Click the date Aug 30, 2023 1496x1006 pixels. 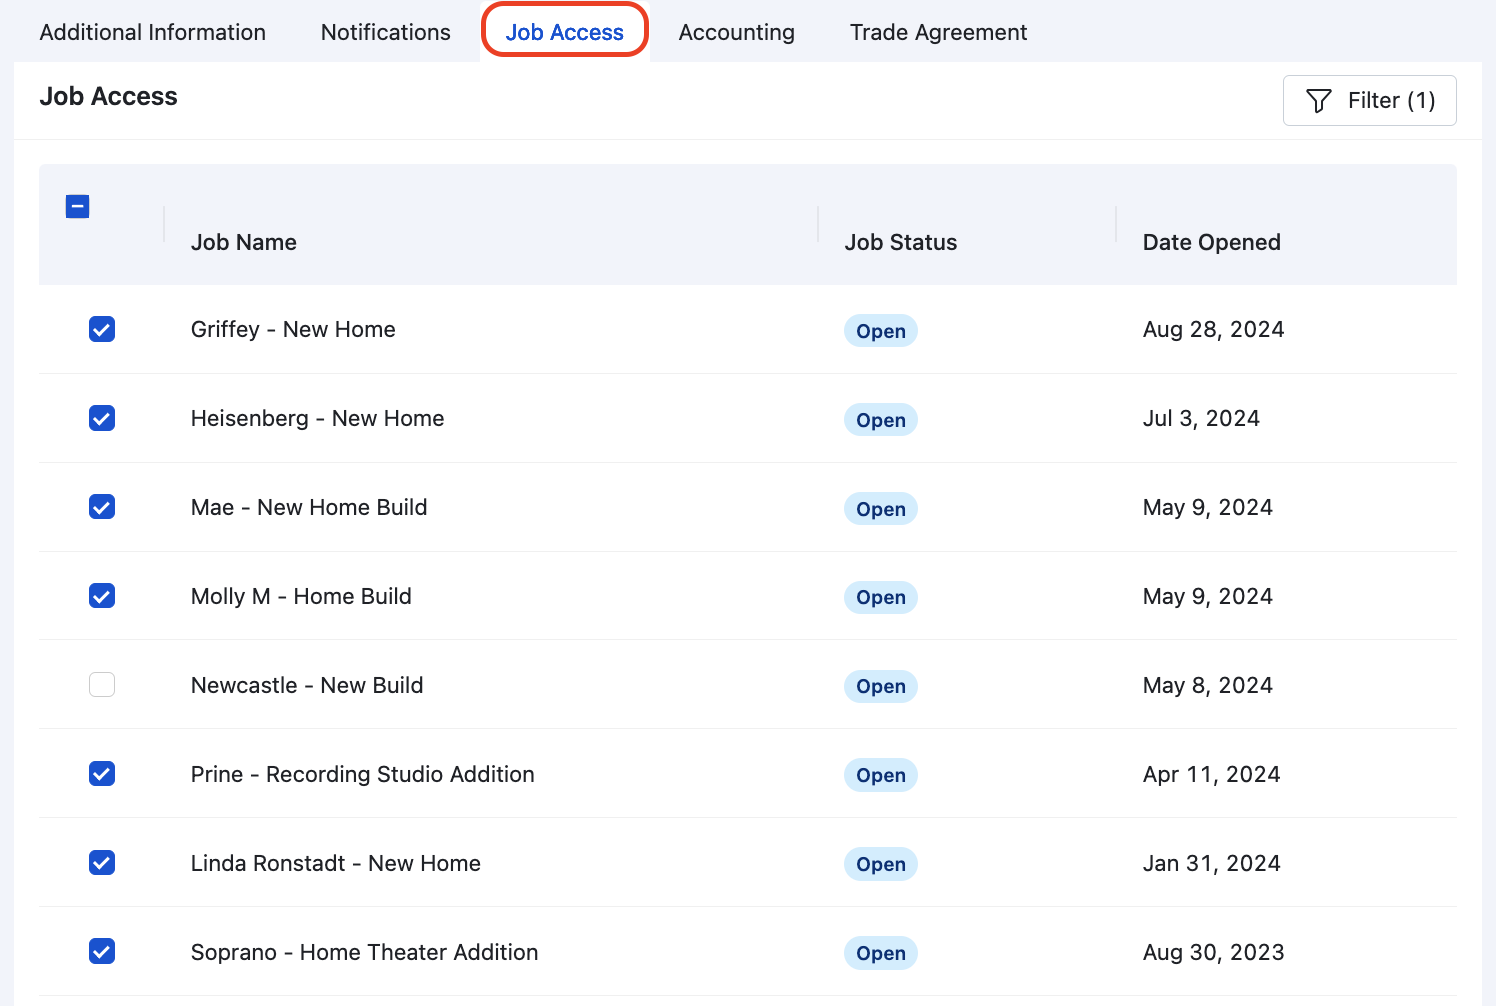pyautogui.click(x=1214, y=952)
